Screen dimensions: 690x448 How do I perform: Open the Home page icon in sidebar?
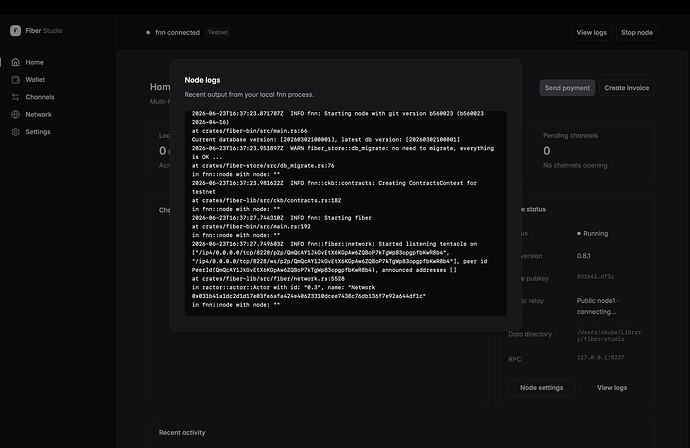15,62
